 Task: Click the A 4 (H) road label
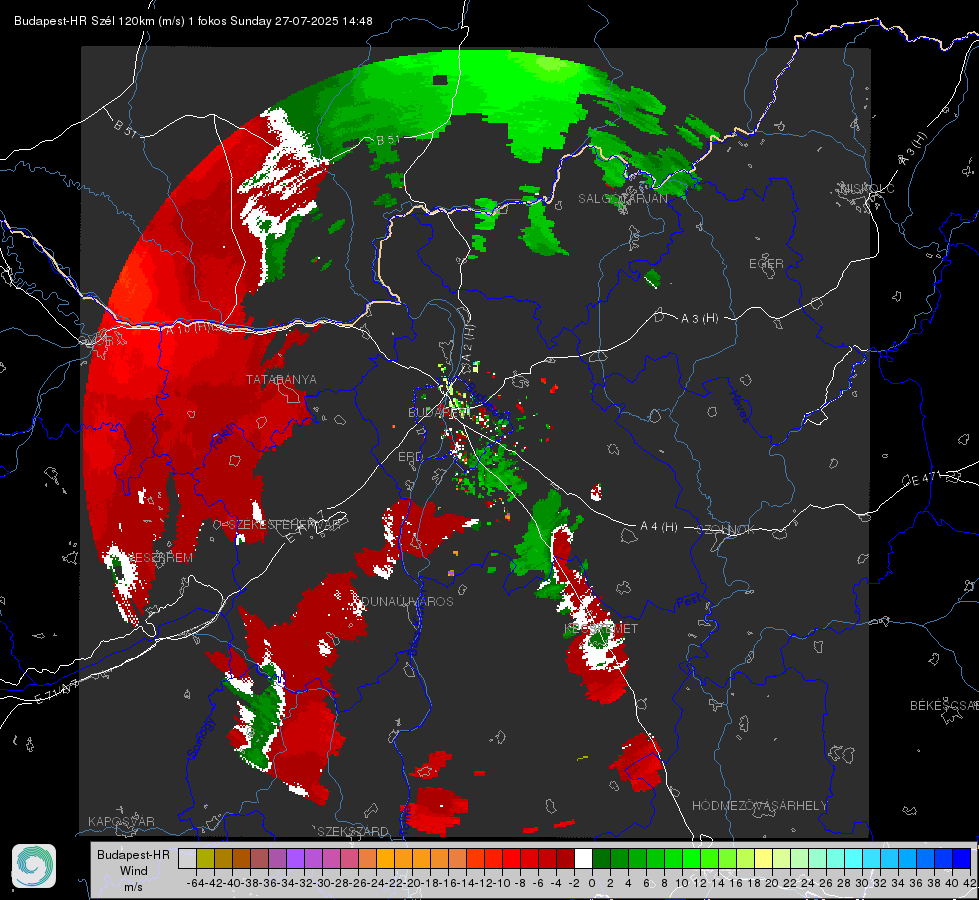tap(659, 527)
